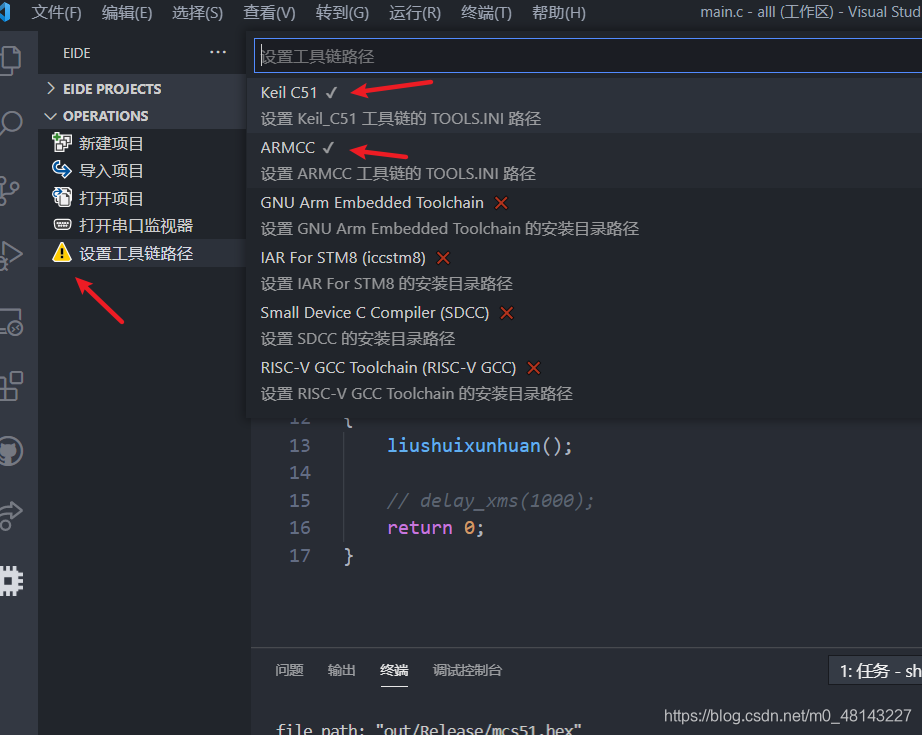Switch to the 调试控制台 panel tab
This screenshot has width=922, height=735.
tap(467, 670)
